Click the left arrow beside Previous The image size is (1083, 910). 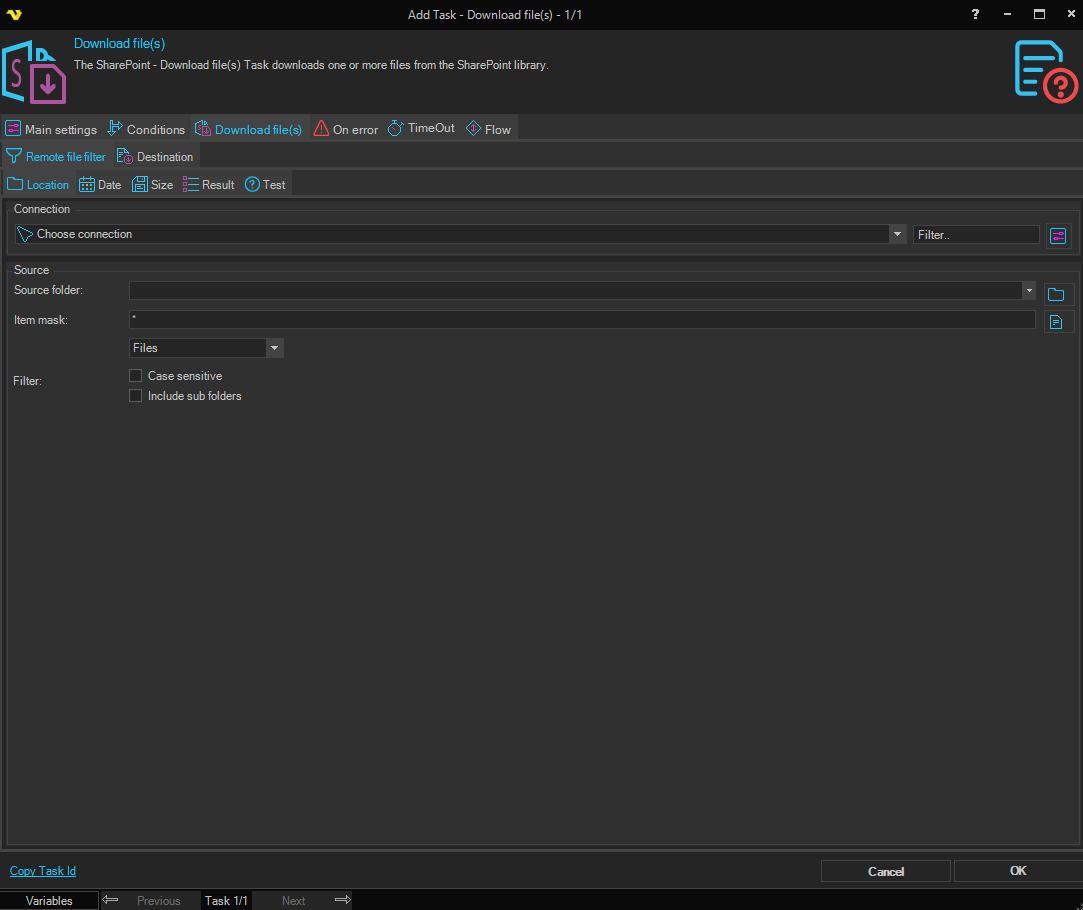(111, 900)
